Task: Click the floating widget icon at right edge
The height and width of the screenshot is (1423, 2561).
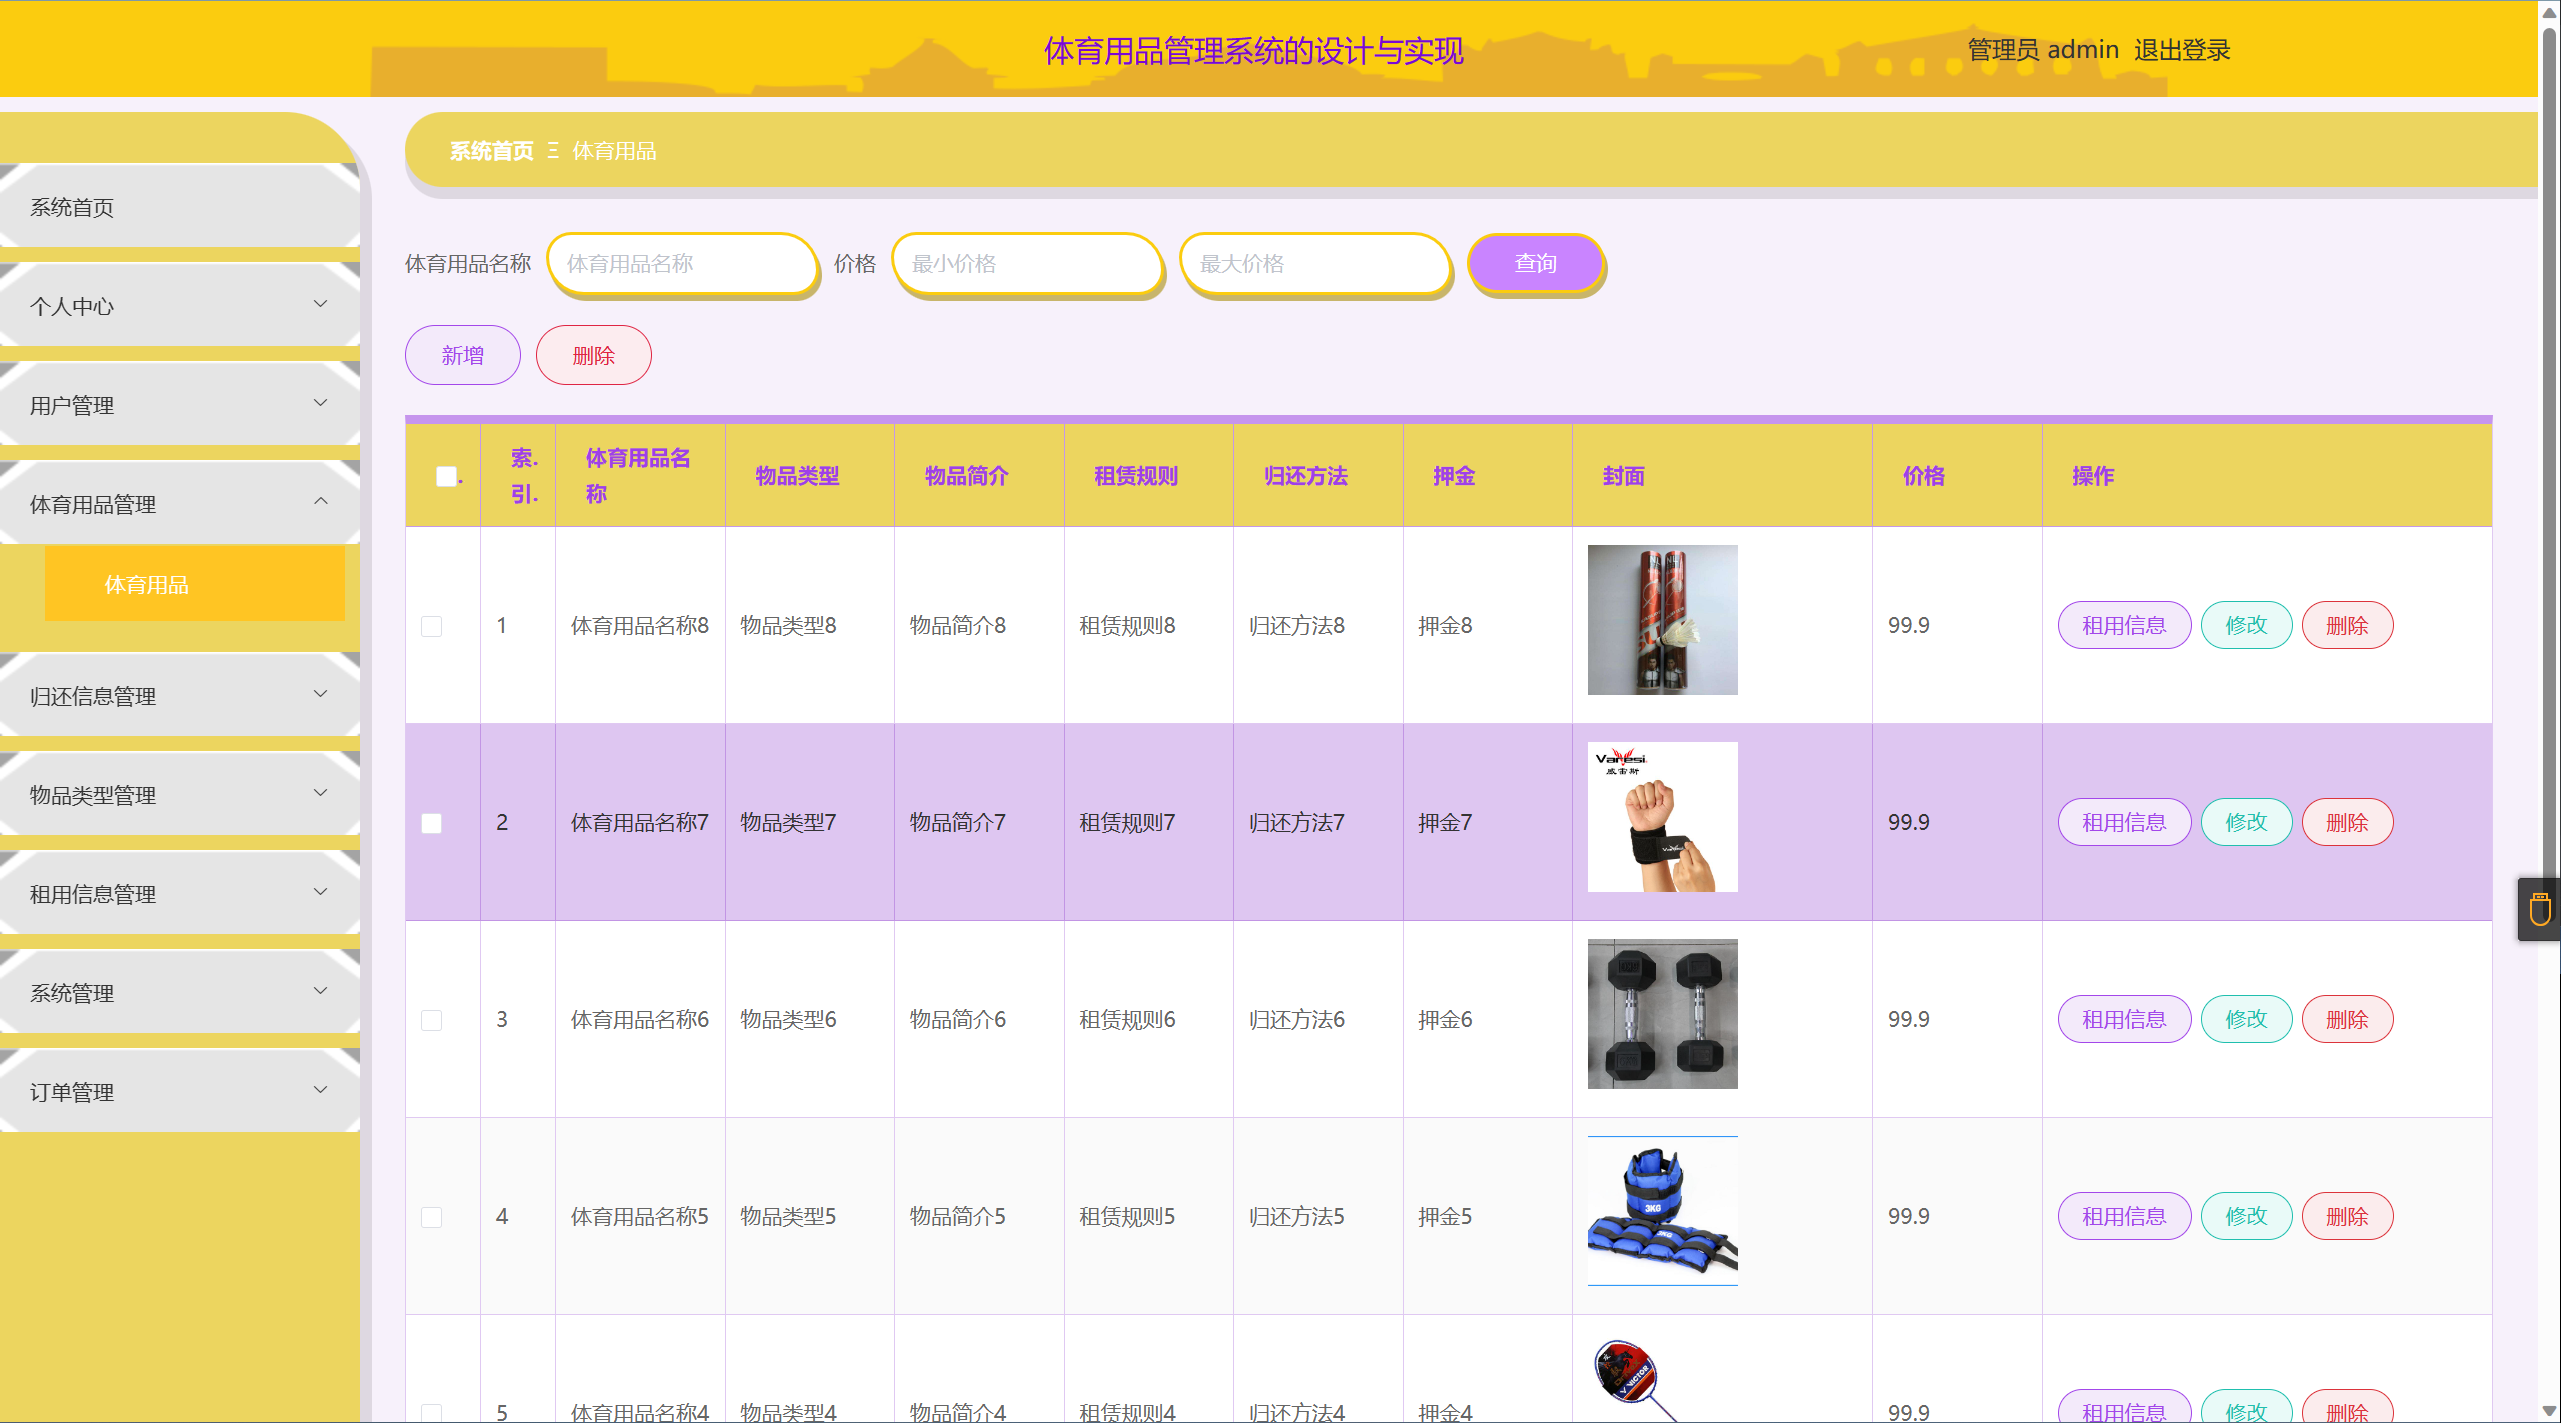Action: [2539, 909]
